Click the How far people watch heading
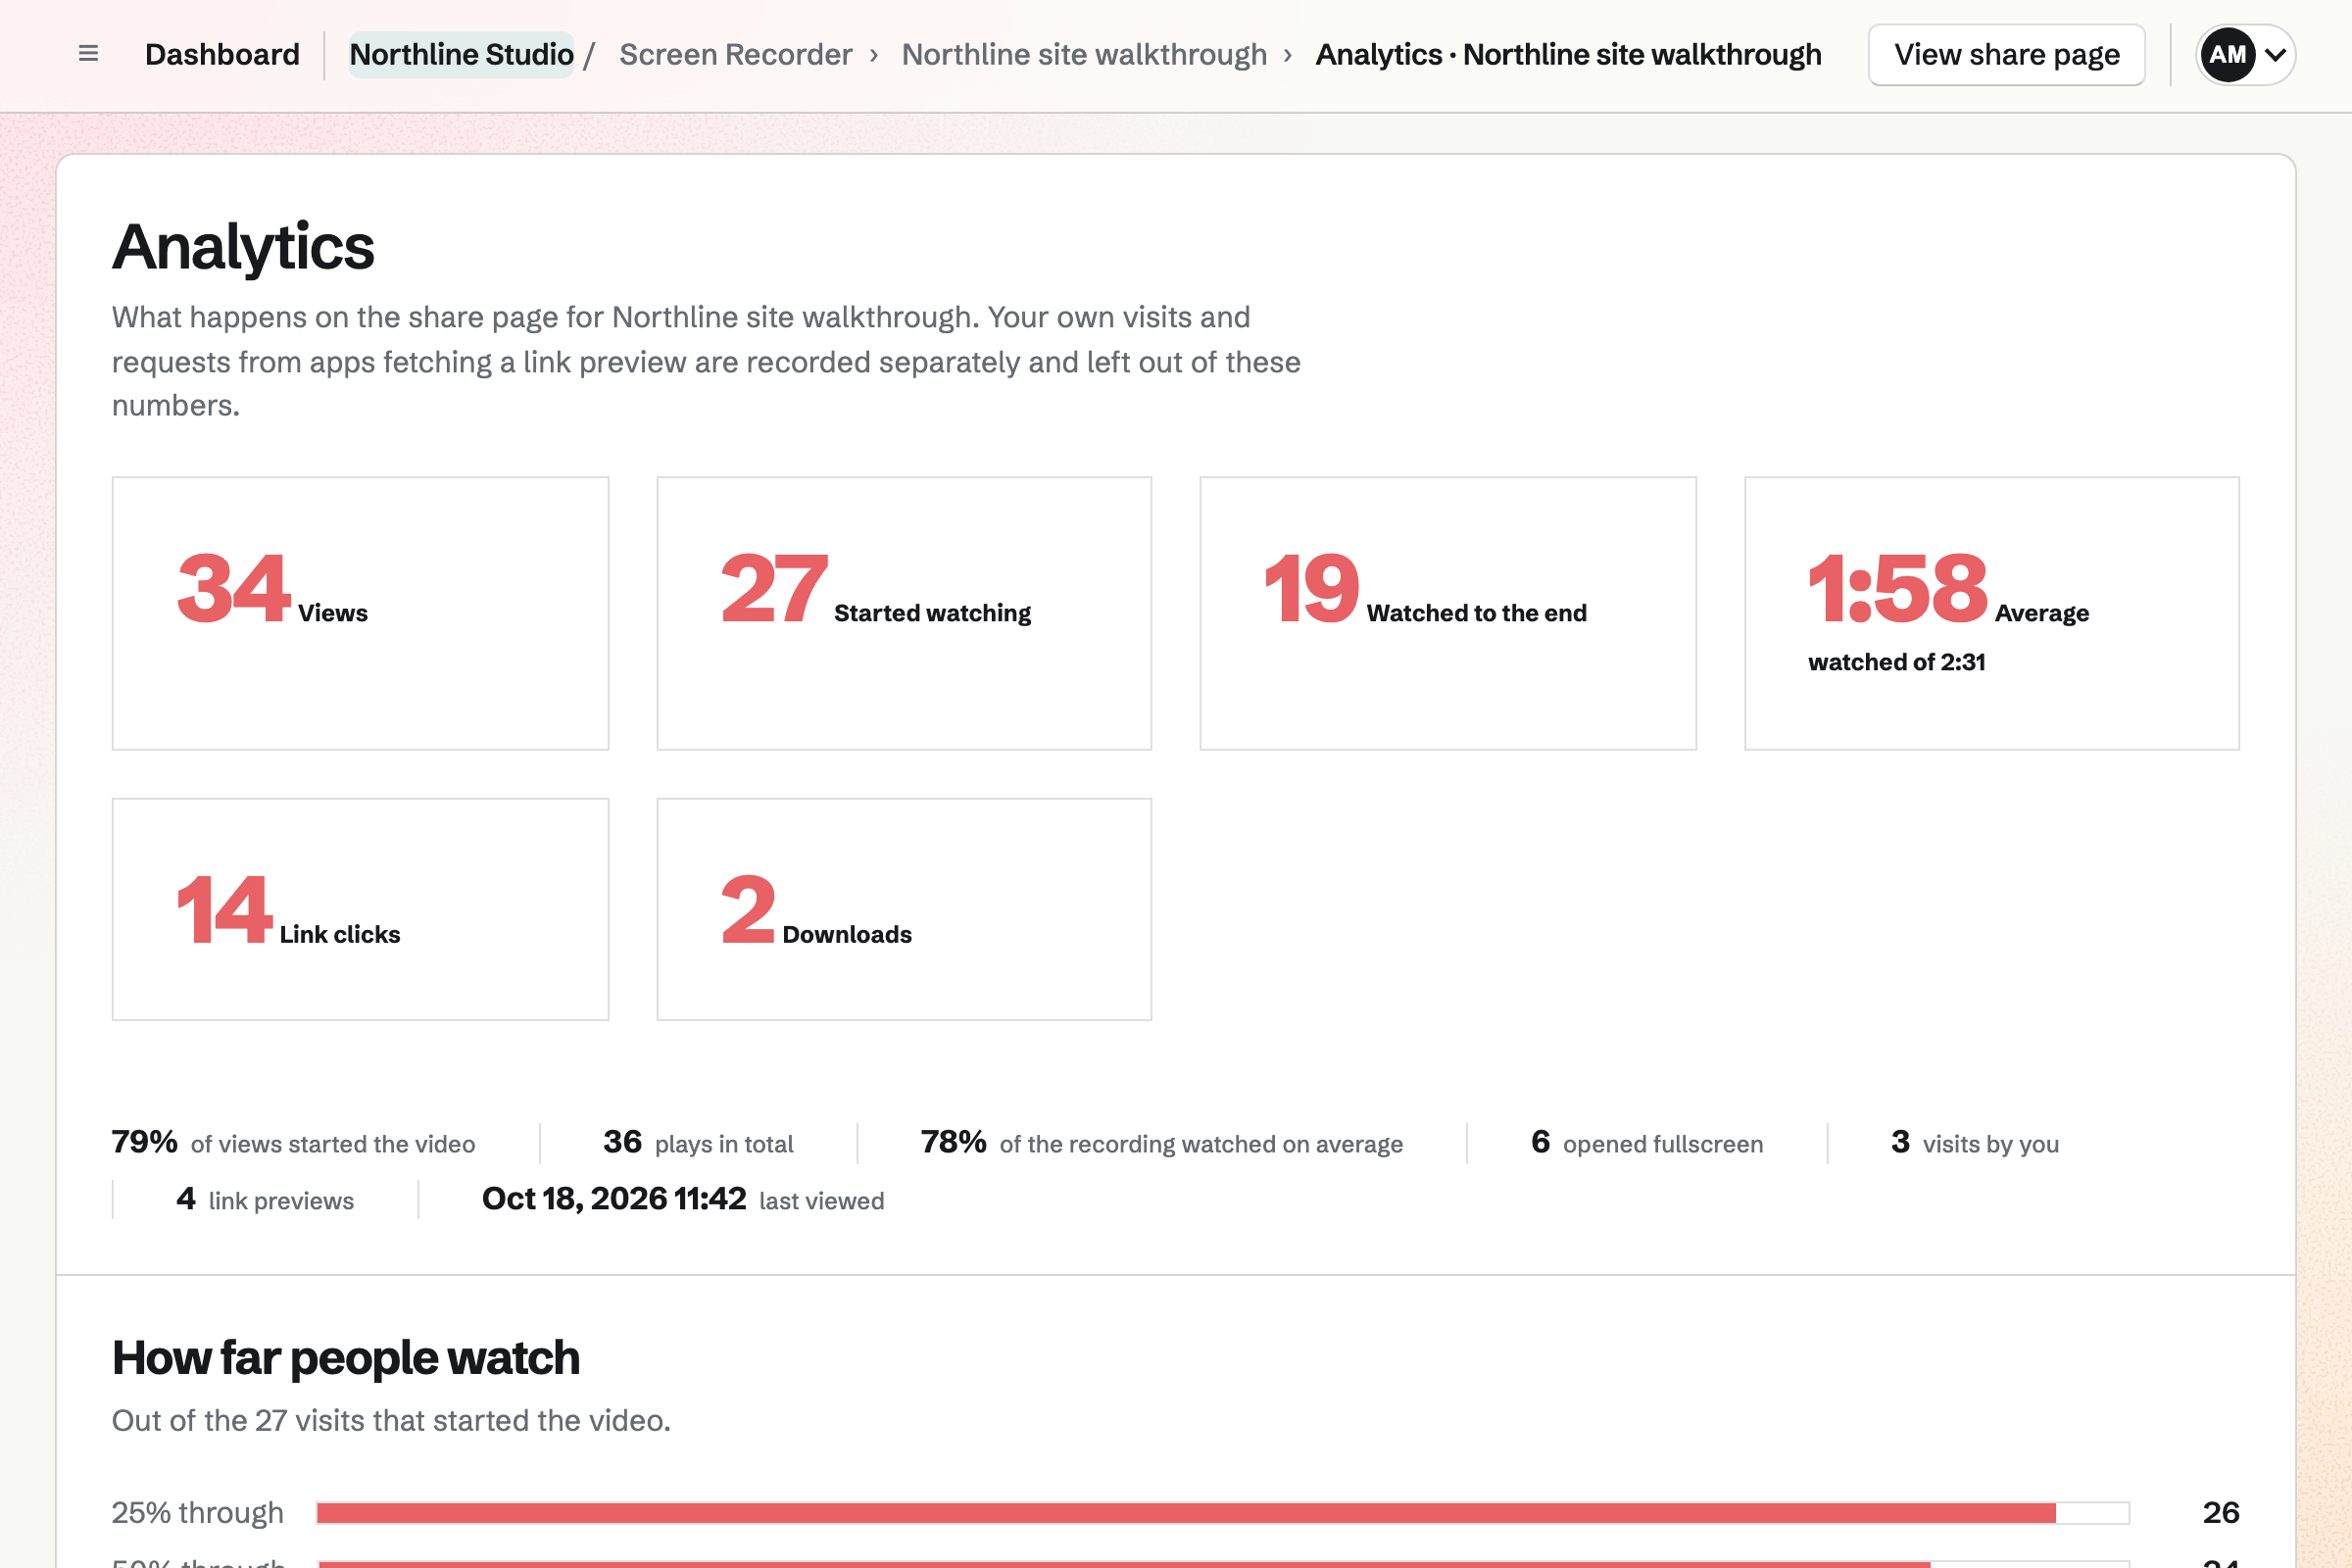This screenshot has height=1568, width=2352. tap(346, 1358)
